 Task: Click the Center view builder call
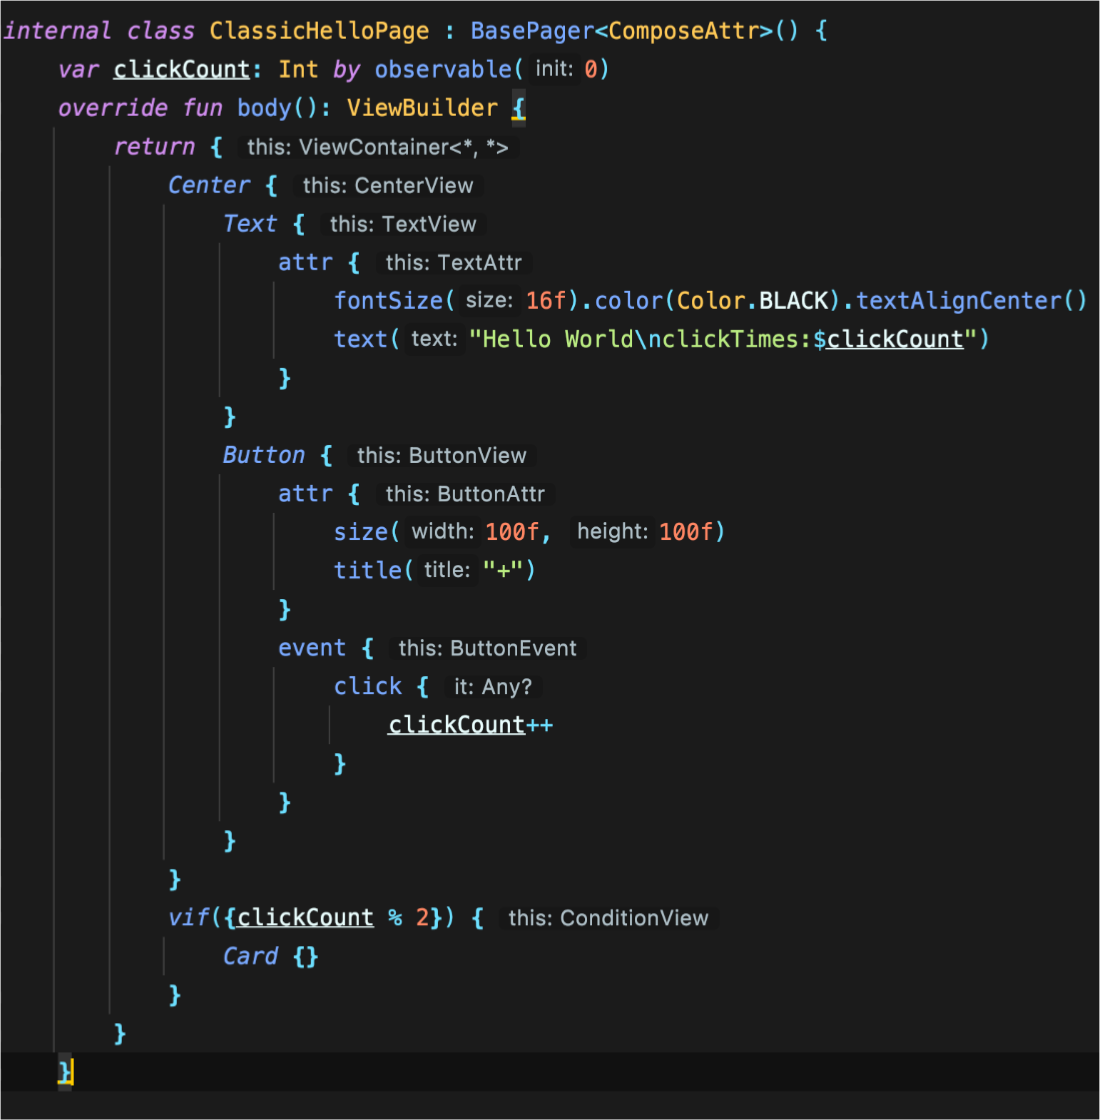(209, 185)
